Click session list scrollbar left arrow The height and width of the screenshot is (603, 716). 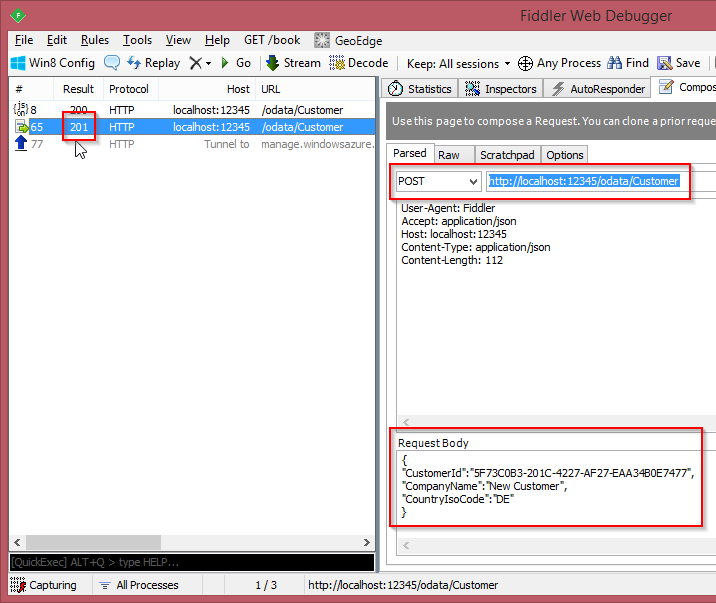(17, 543)
